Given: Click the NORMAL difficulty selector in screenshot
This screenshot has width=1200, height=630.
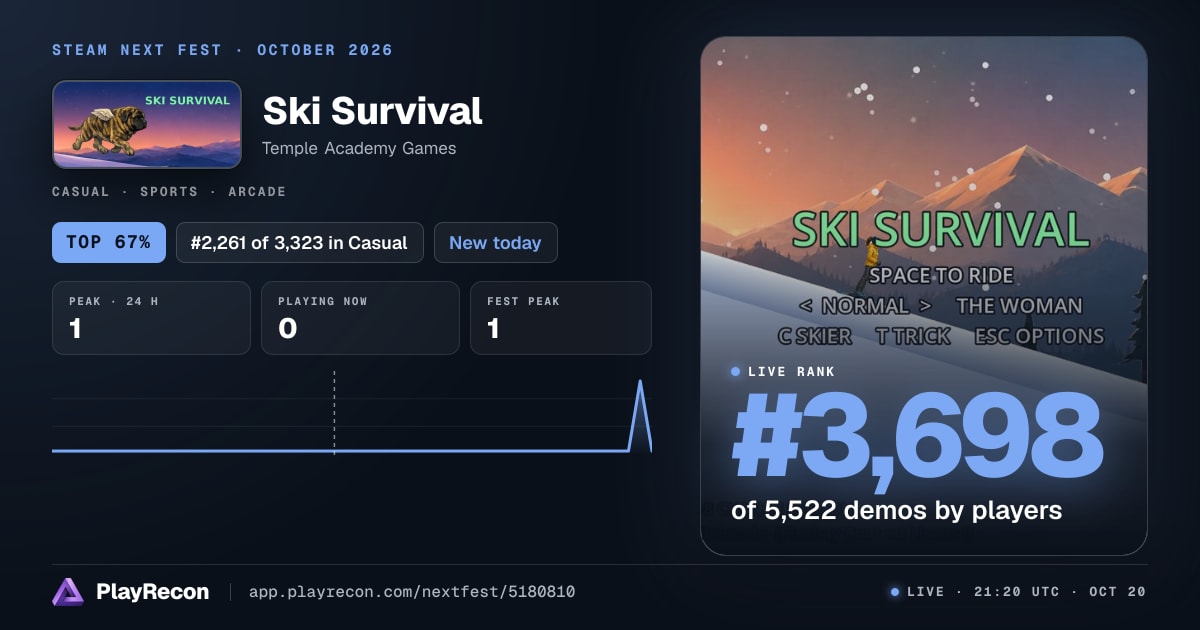Looking at the screenshot, I should tap(865, 306).
